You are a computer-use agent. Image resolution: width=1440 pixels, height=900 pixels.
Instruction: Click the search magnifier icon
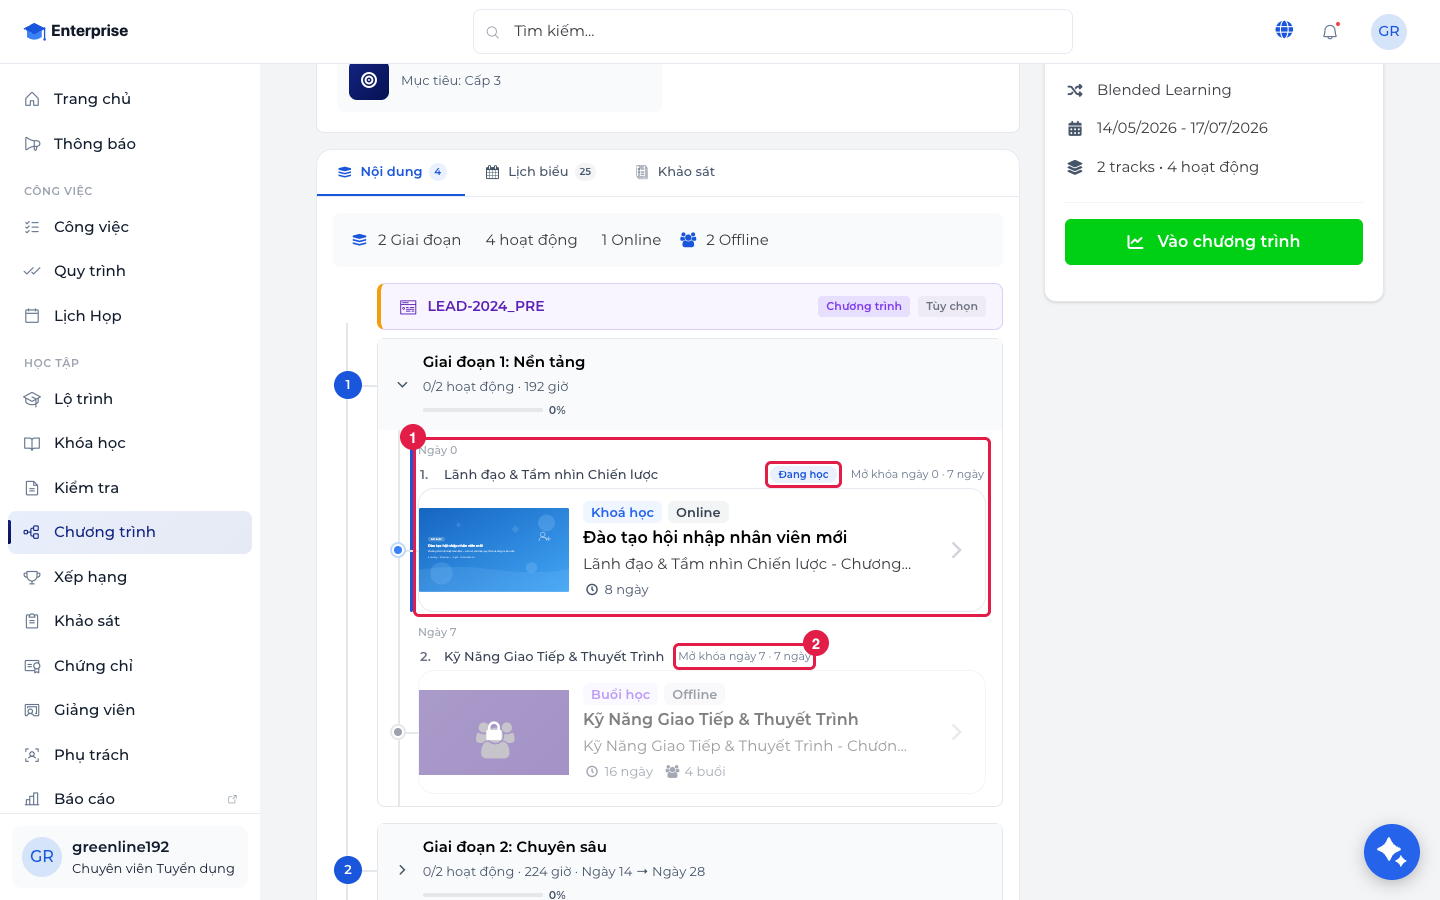tap(493, 32)
